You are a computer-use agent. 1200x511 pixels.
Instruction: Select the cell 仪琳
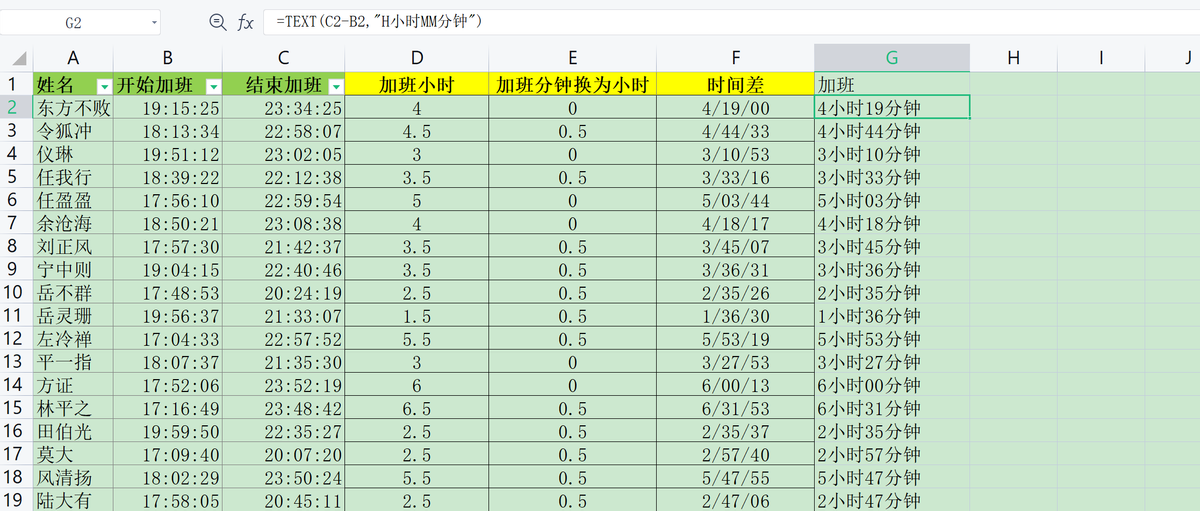[x=73, y=153]
